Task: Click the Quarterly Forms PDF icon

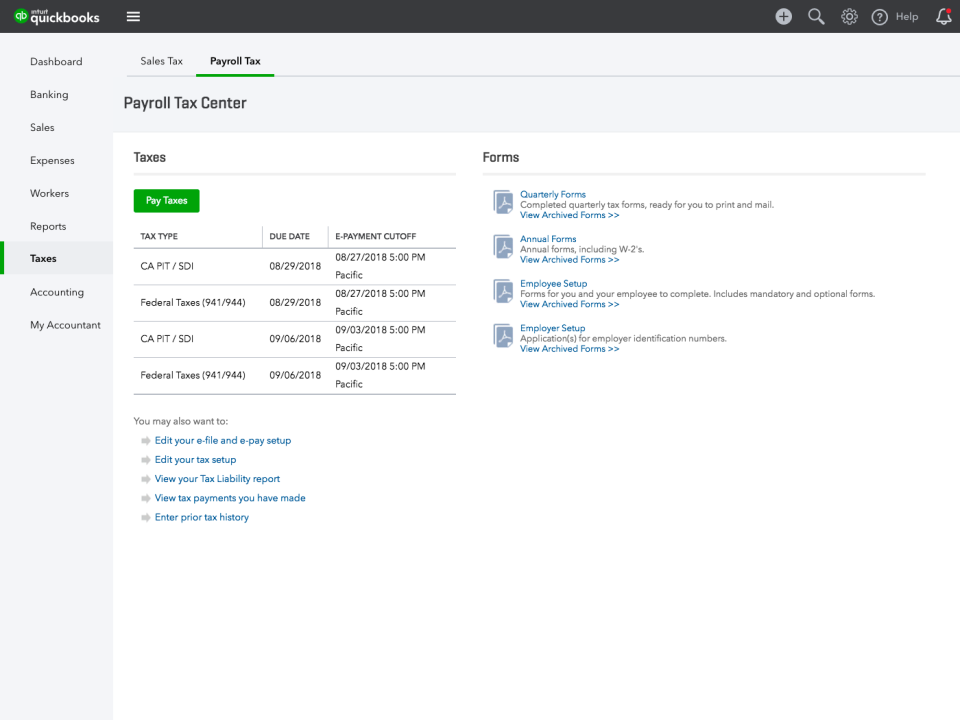Action: pos(501,202)
